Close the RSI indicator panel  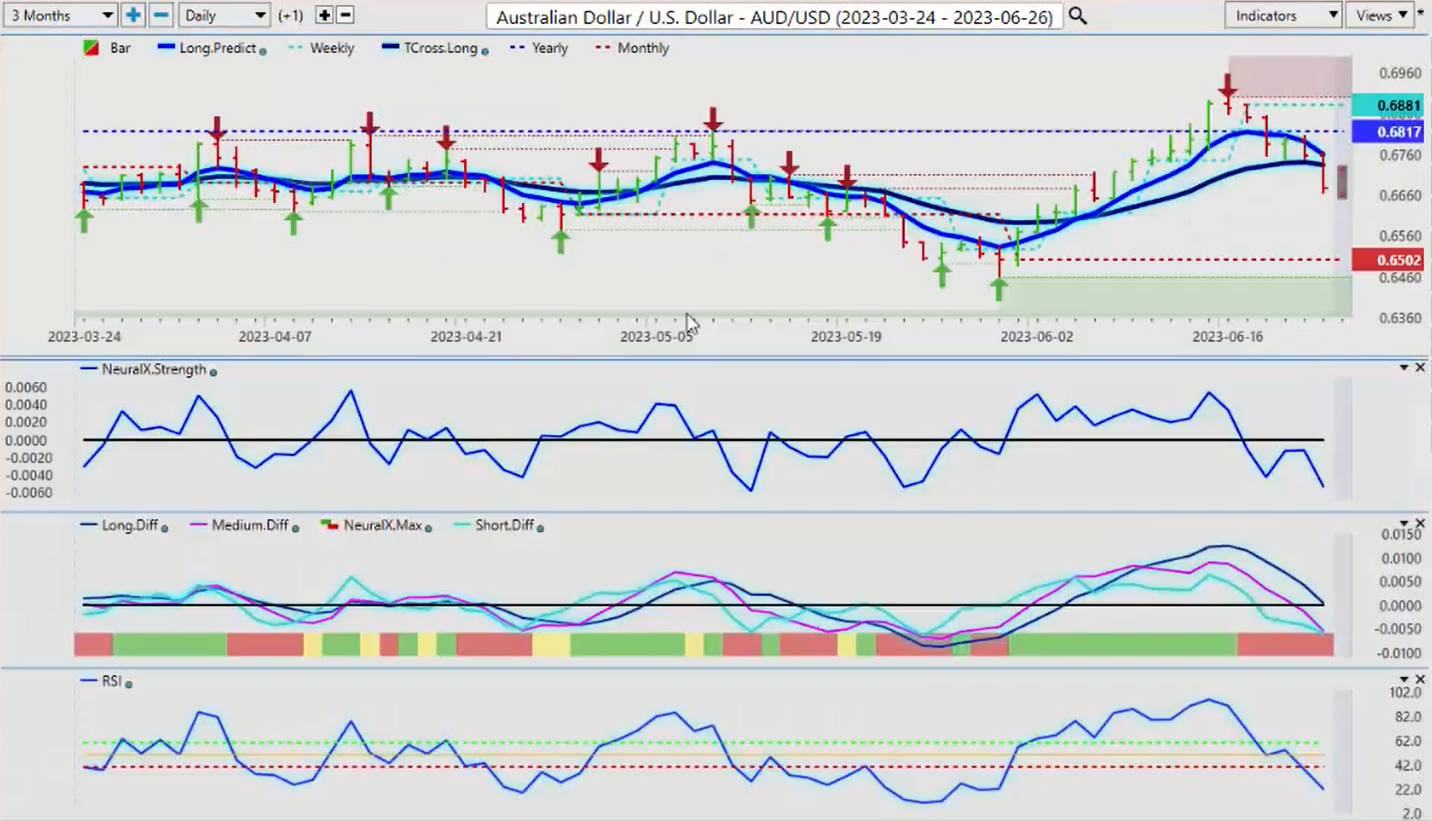coord(1420,680)
